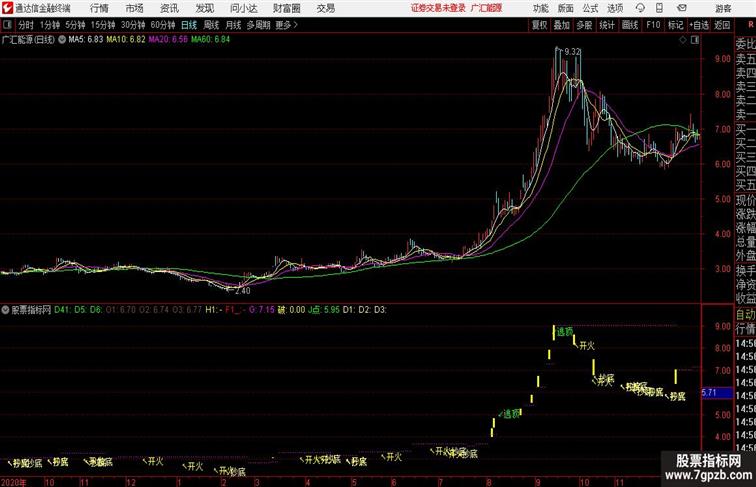
Task: Click the 通达信 red logo icon
Action: pyautogui.click(x=7, y=8)
